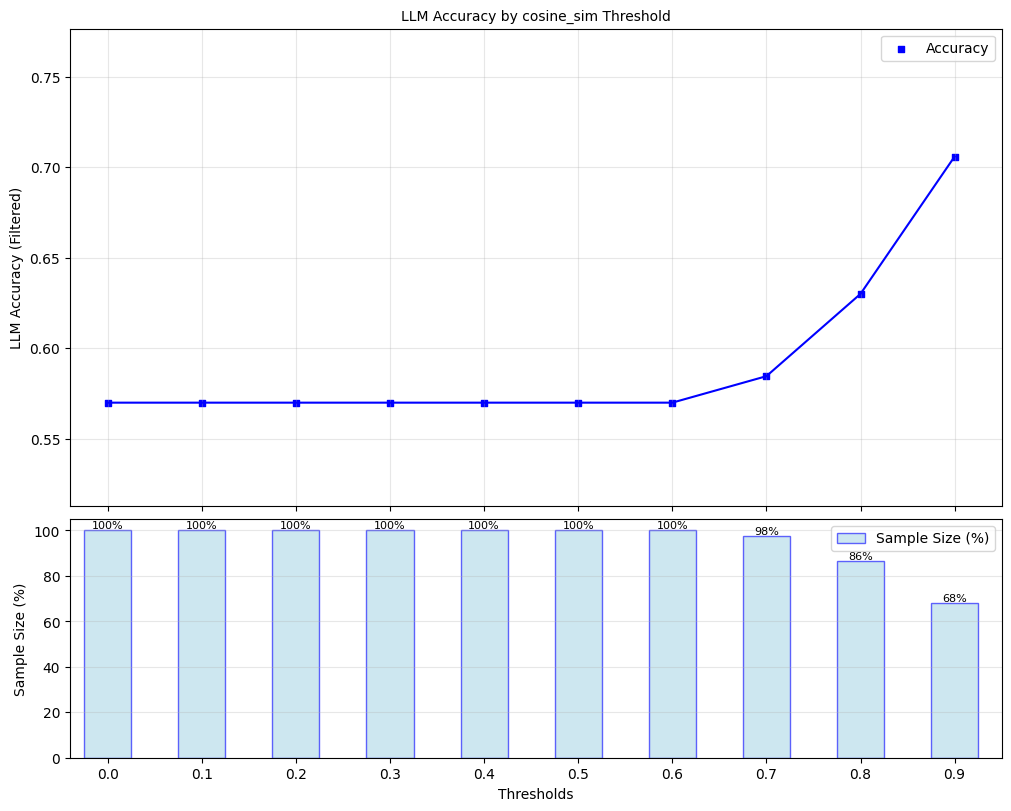The image size is (1011, 811).
Task: Pick the accuracy data point at threshold 0.4
Action: (484, 403)
